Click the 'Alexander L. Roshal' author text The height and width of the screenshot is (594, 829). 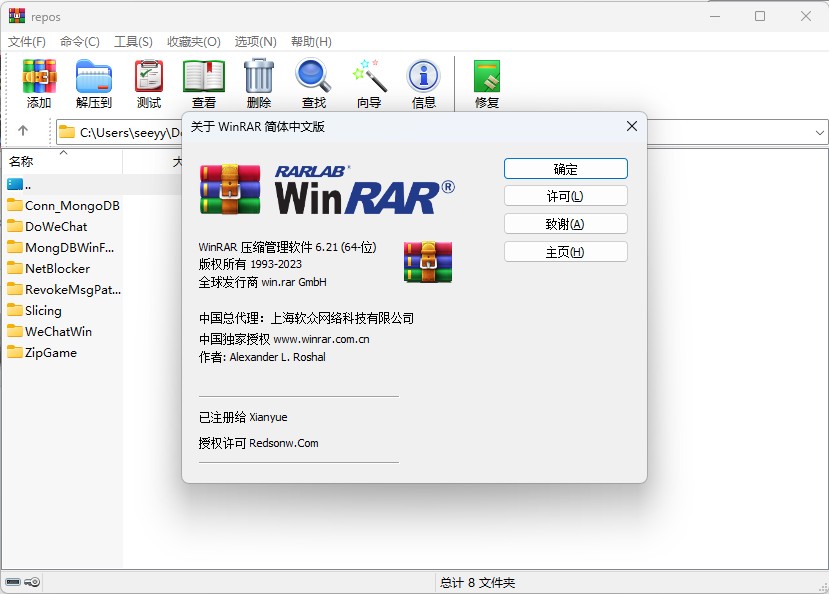tap(278, 357)
